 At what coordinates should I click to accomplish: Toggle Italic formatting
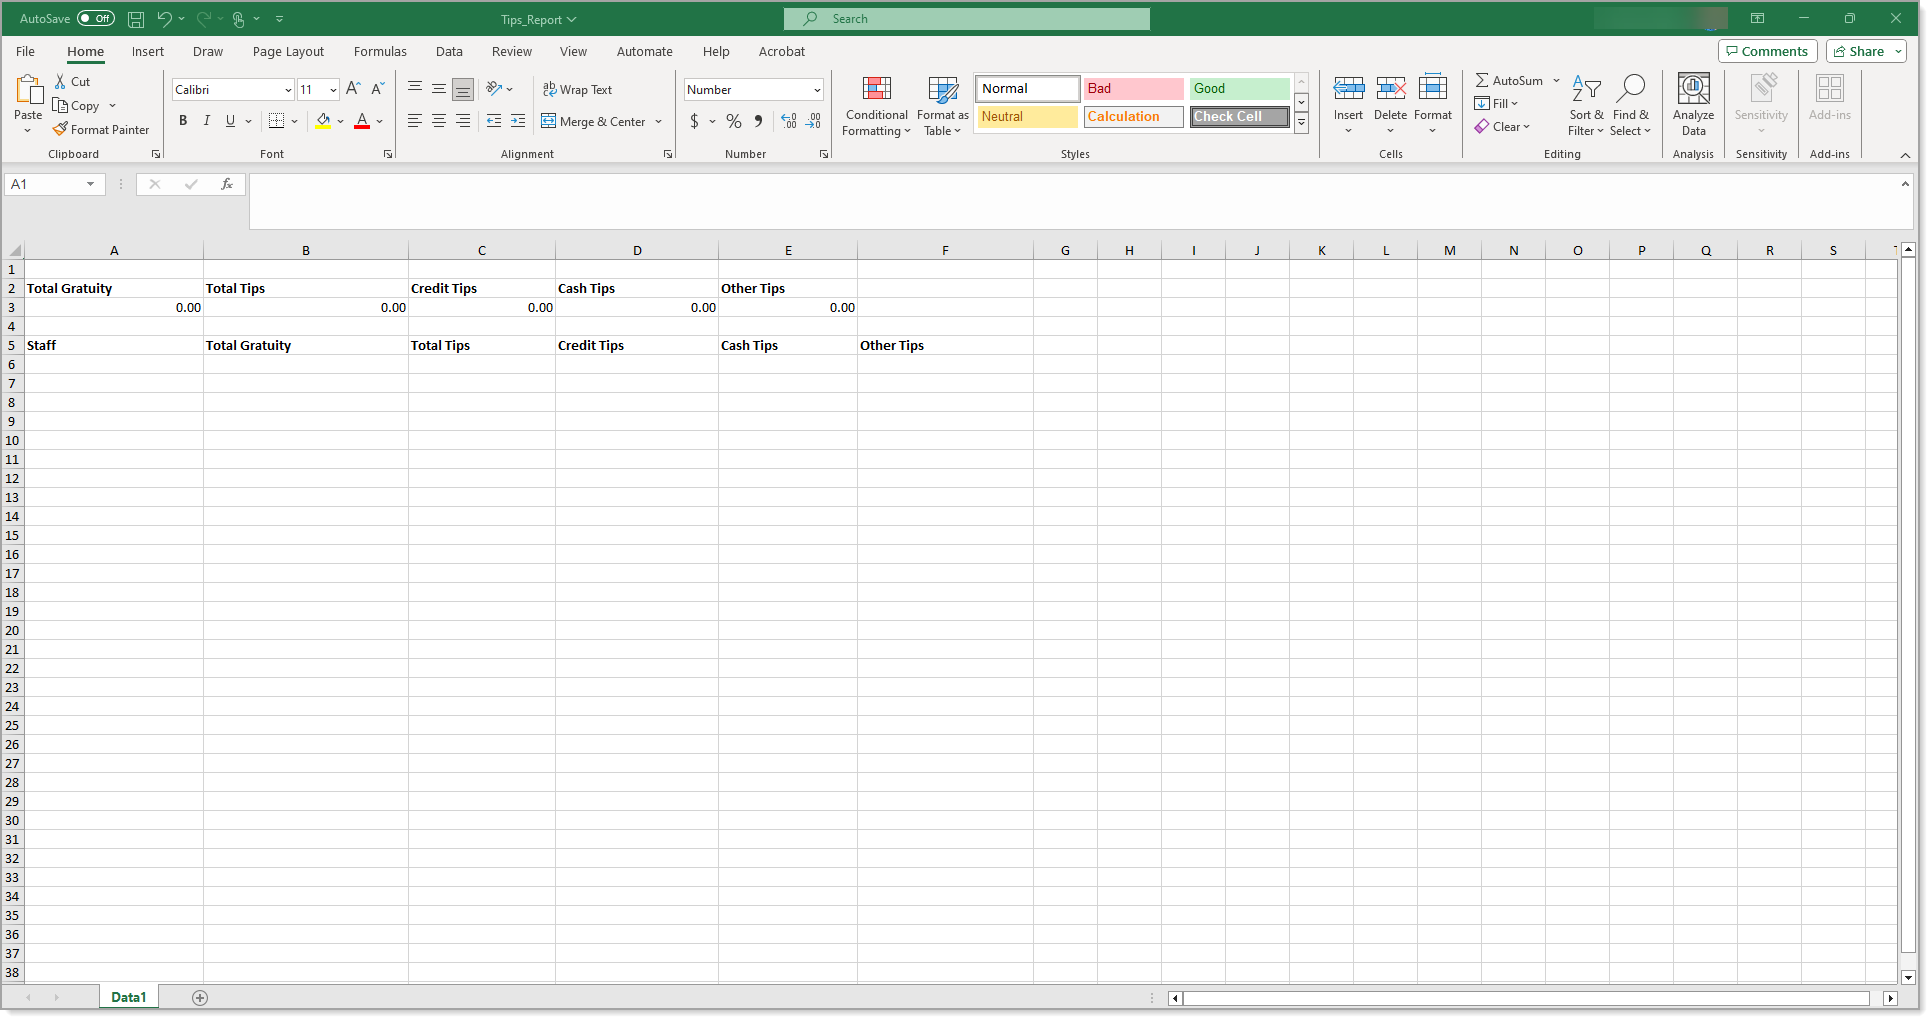pos(207,121)
